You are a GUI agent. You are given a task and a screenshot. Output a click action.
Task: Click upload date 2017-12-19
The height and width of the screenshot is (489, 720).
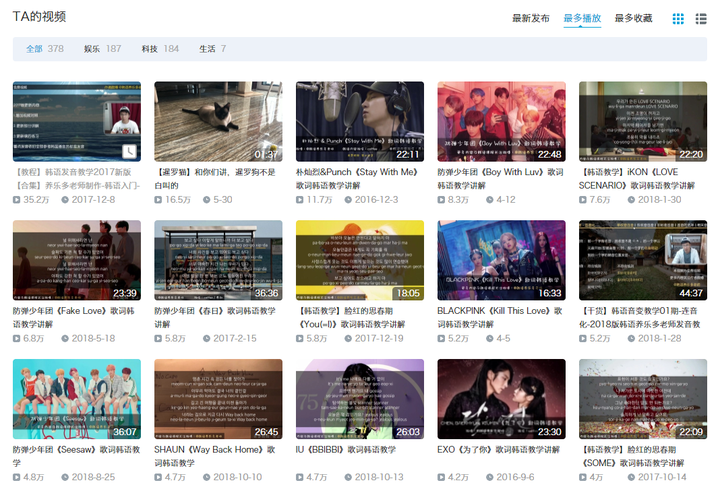[x=374, y=338]
